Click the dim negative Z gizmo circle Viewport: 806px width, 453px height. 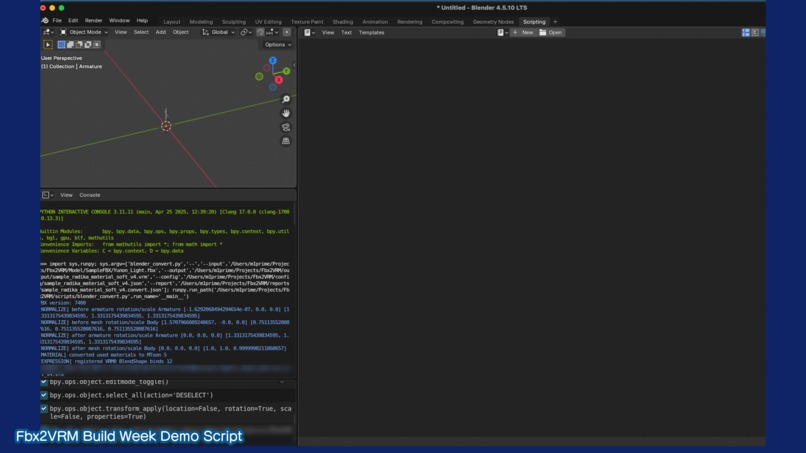point(273,87)
